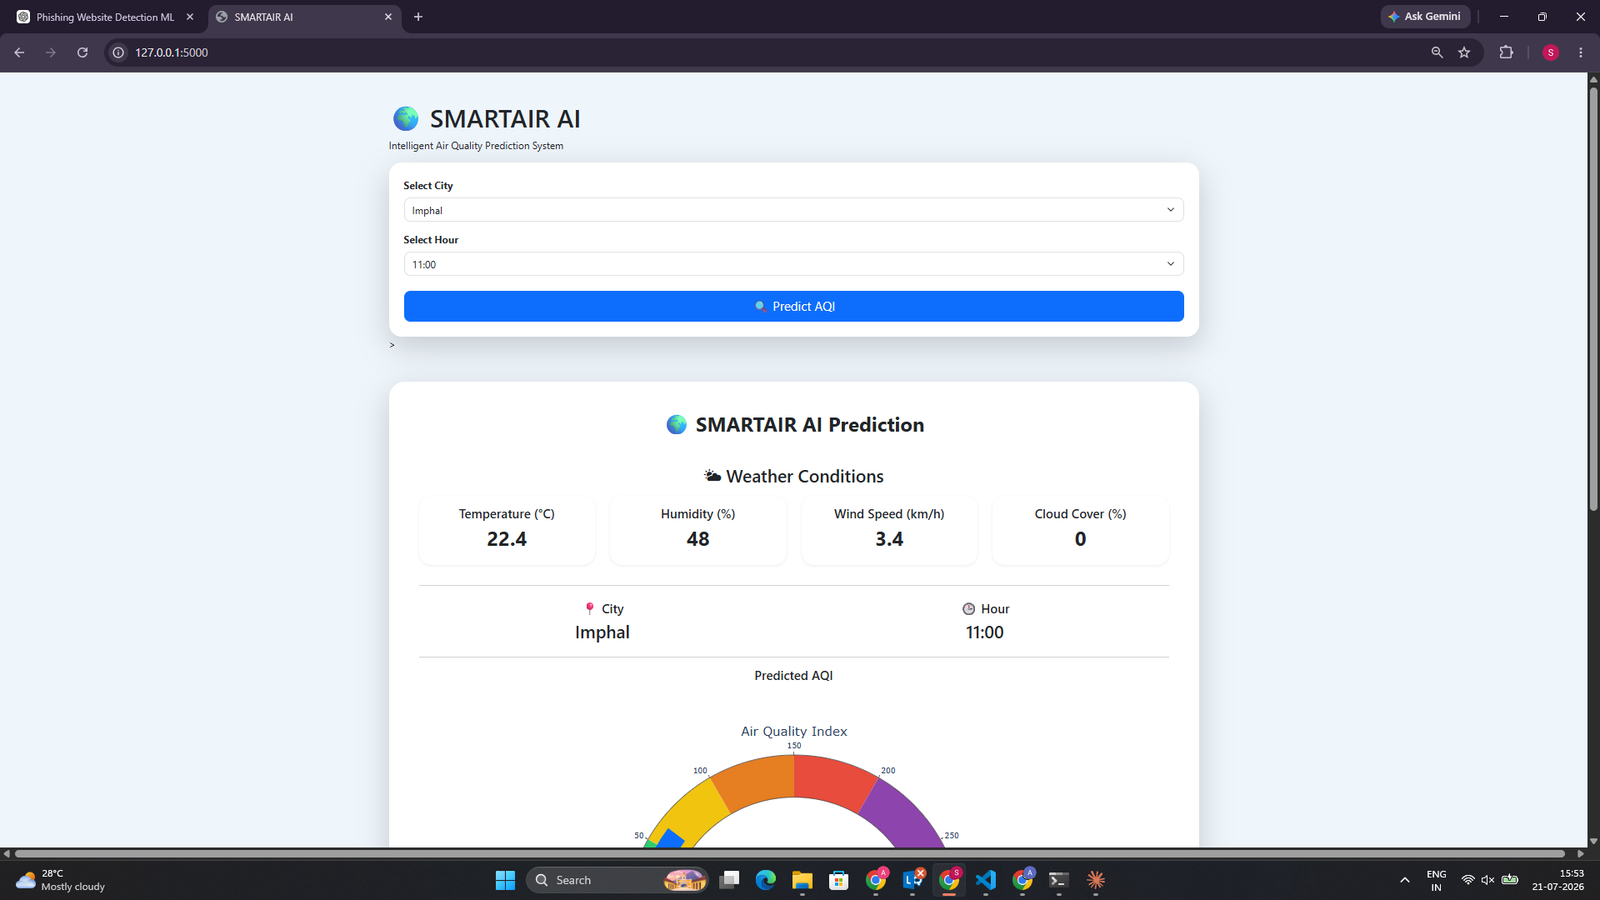Click the address bar URL 127.0.0.1:5000
This screenshot has height=900, width=1600.
[172, 52]
